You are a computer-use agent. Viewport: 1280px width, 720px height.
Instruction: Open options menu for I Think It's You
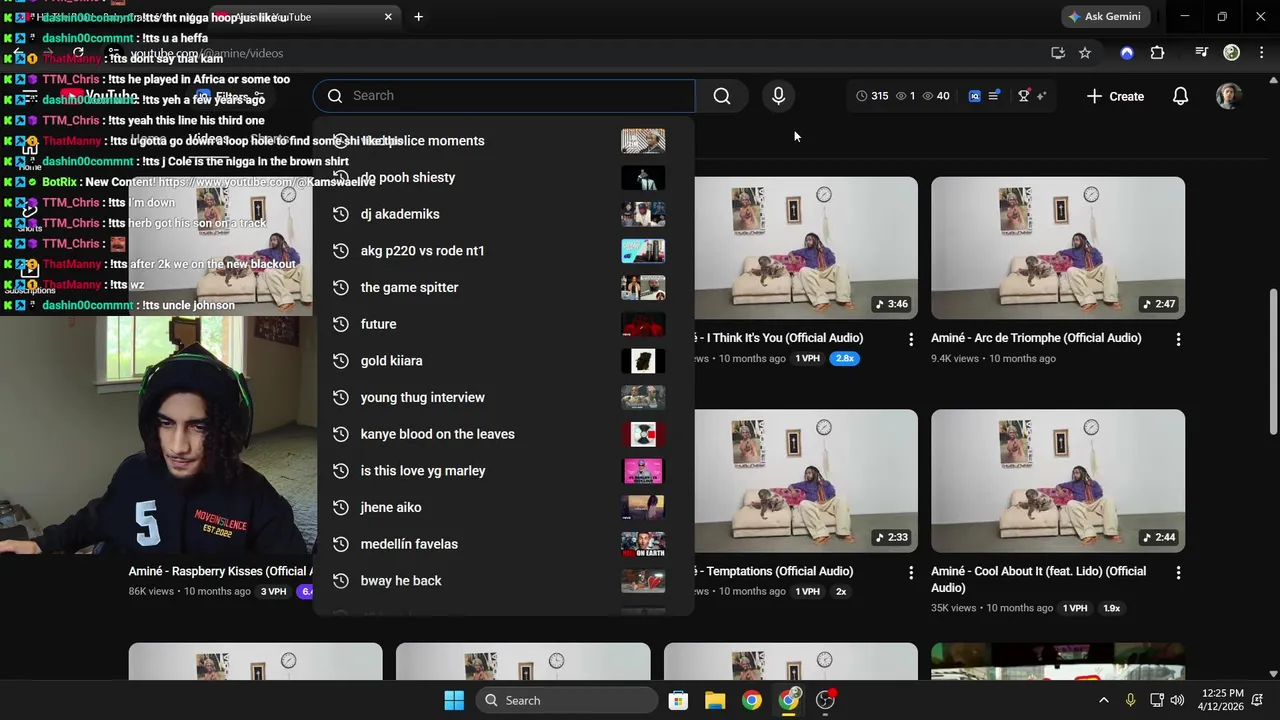911,340
